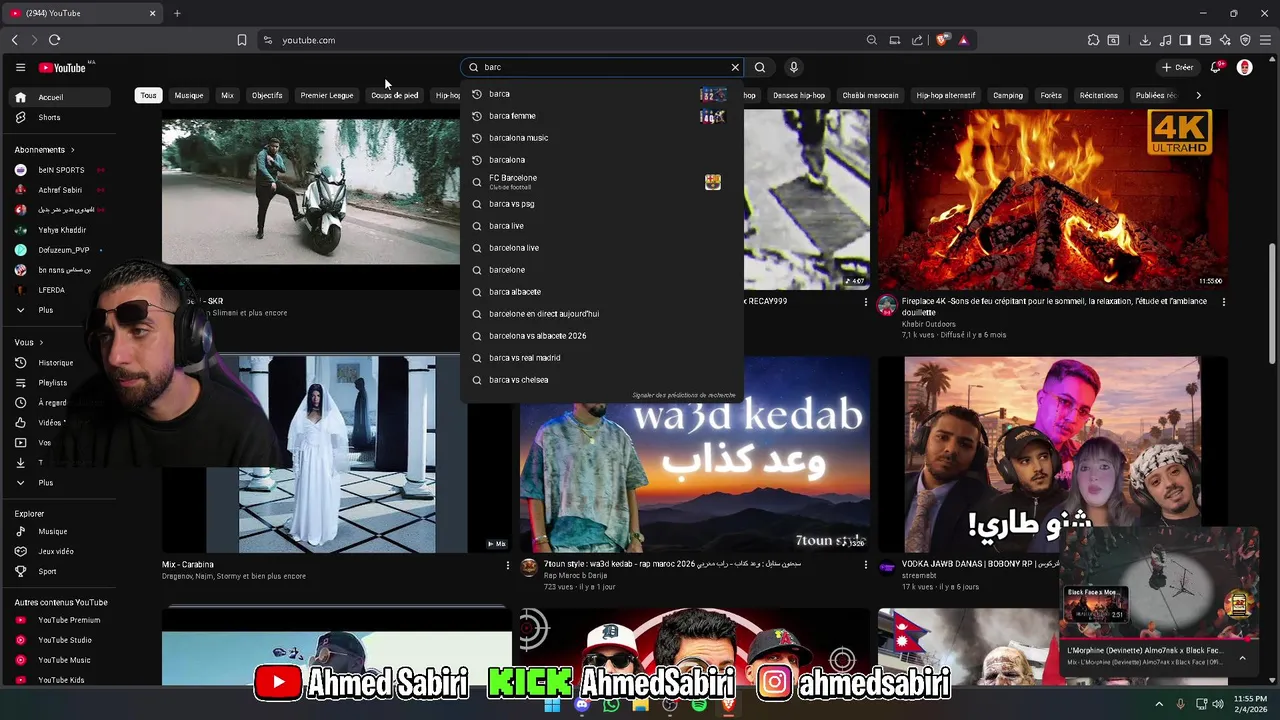
Task: Open YouTube Premium in the sidebar
Action: point(59,620)
